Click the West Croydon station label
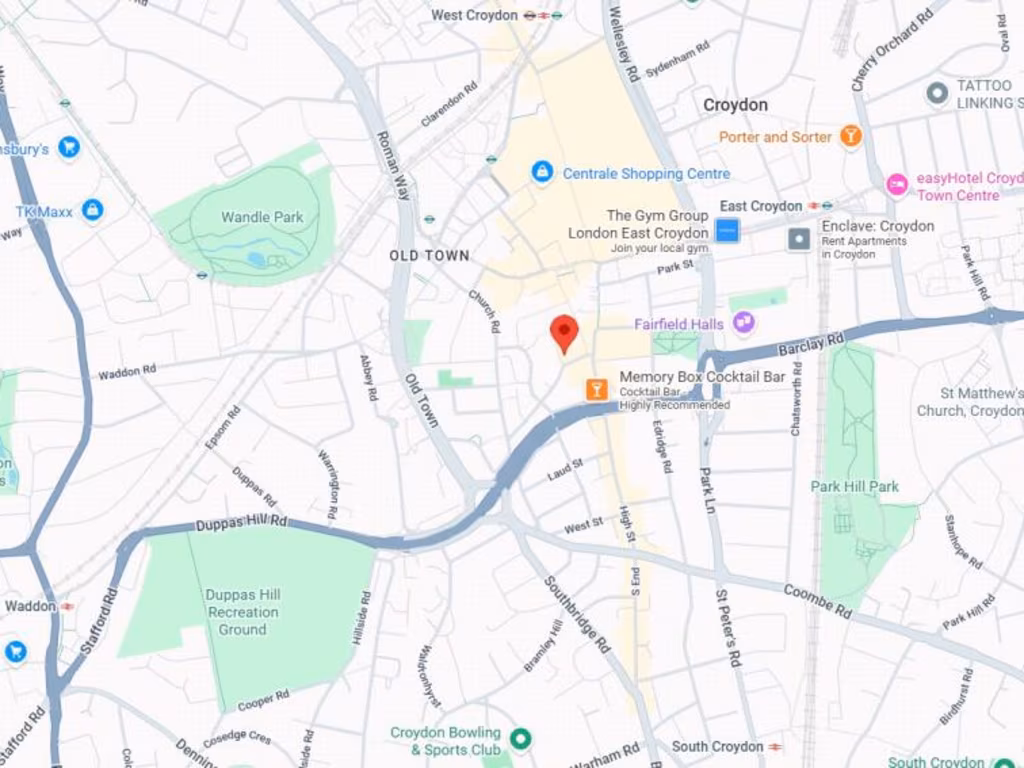Image resolution: width=1024 pixels, height=768 pixels. pyautogui.click(x=474, y=15)
